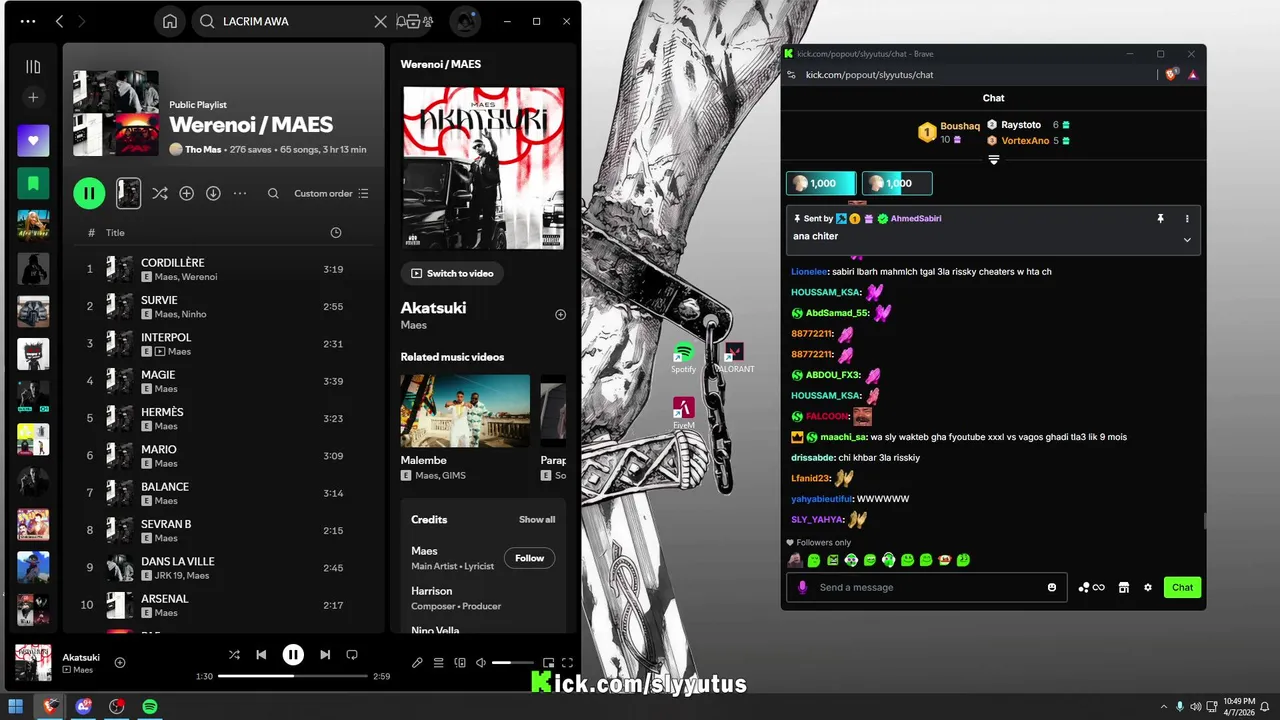Open Kick shop storefront icon
This screenshot has height=720, width=1280.
(x=1124, y=588)
